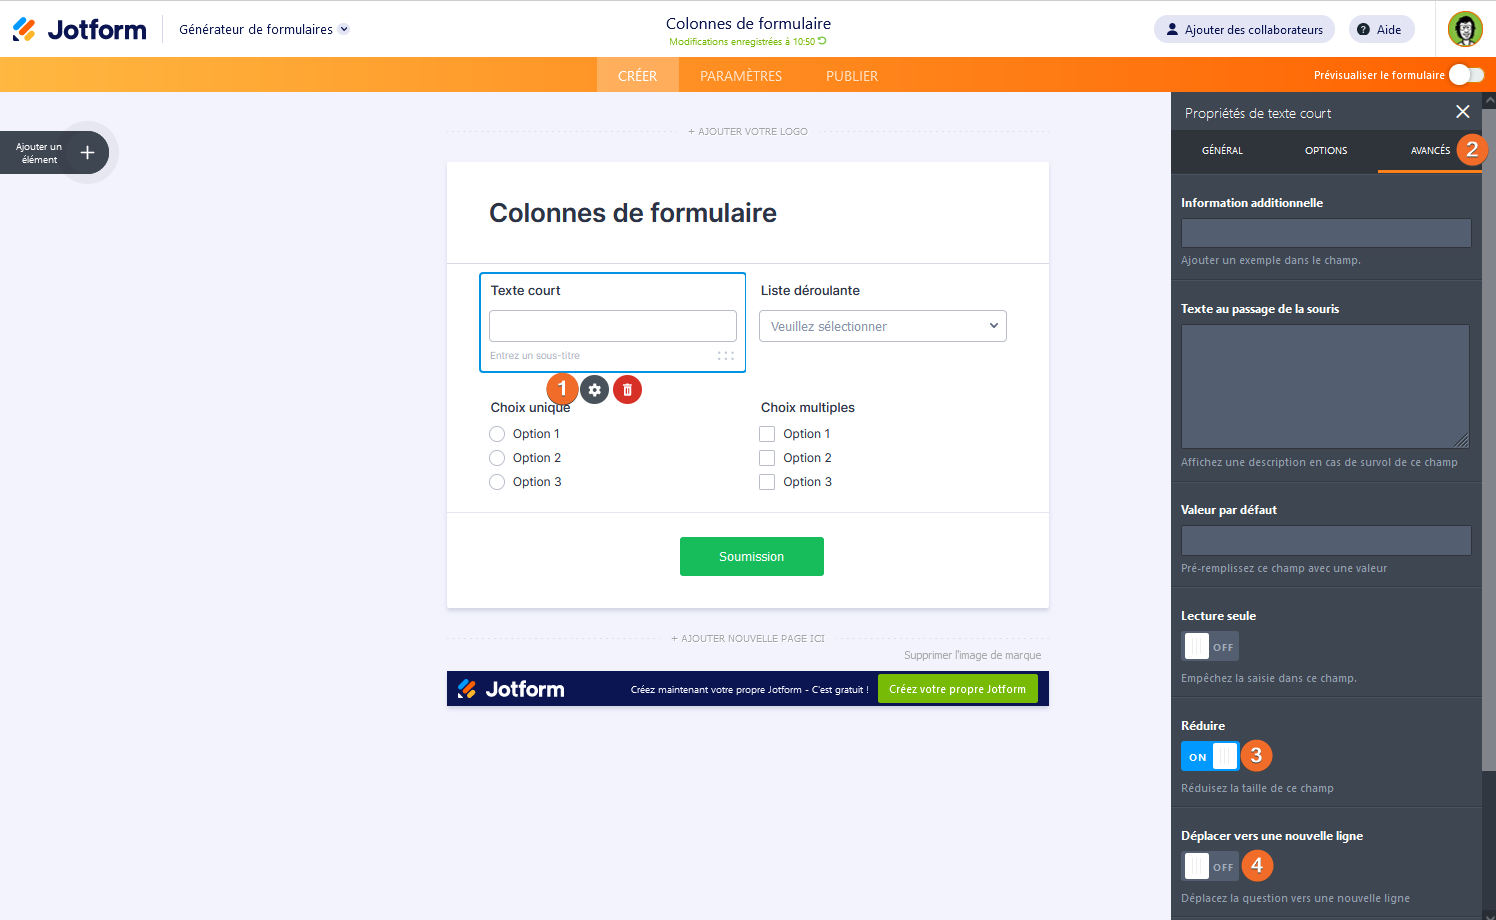This screenshot has height=920, width=1496.
Task: Select Option 2 under Choix unique
Action: 497,457
